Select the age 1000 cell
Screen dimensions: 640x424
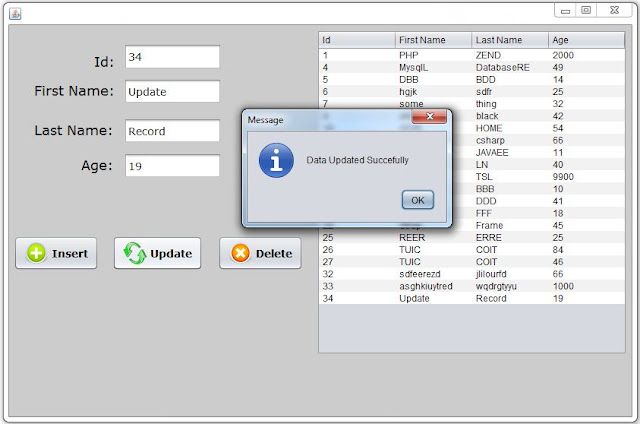(x=587, y=286)
